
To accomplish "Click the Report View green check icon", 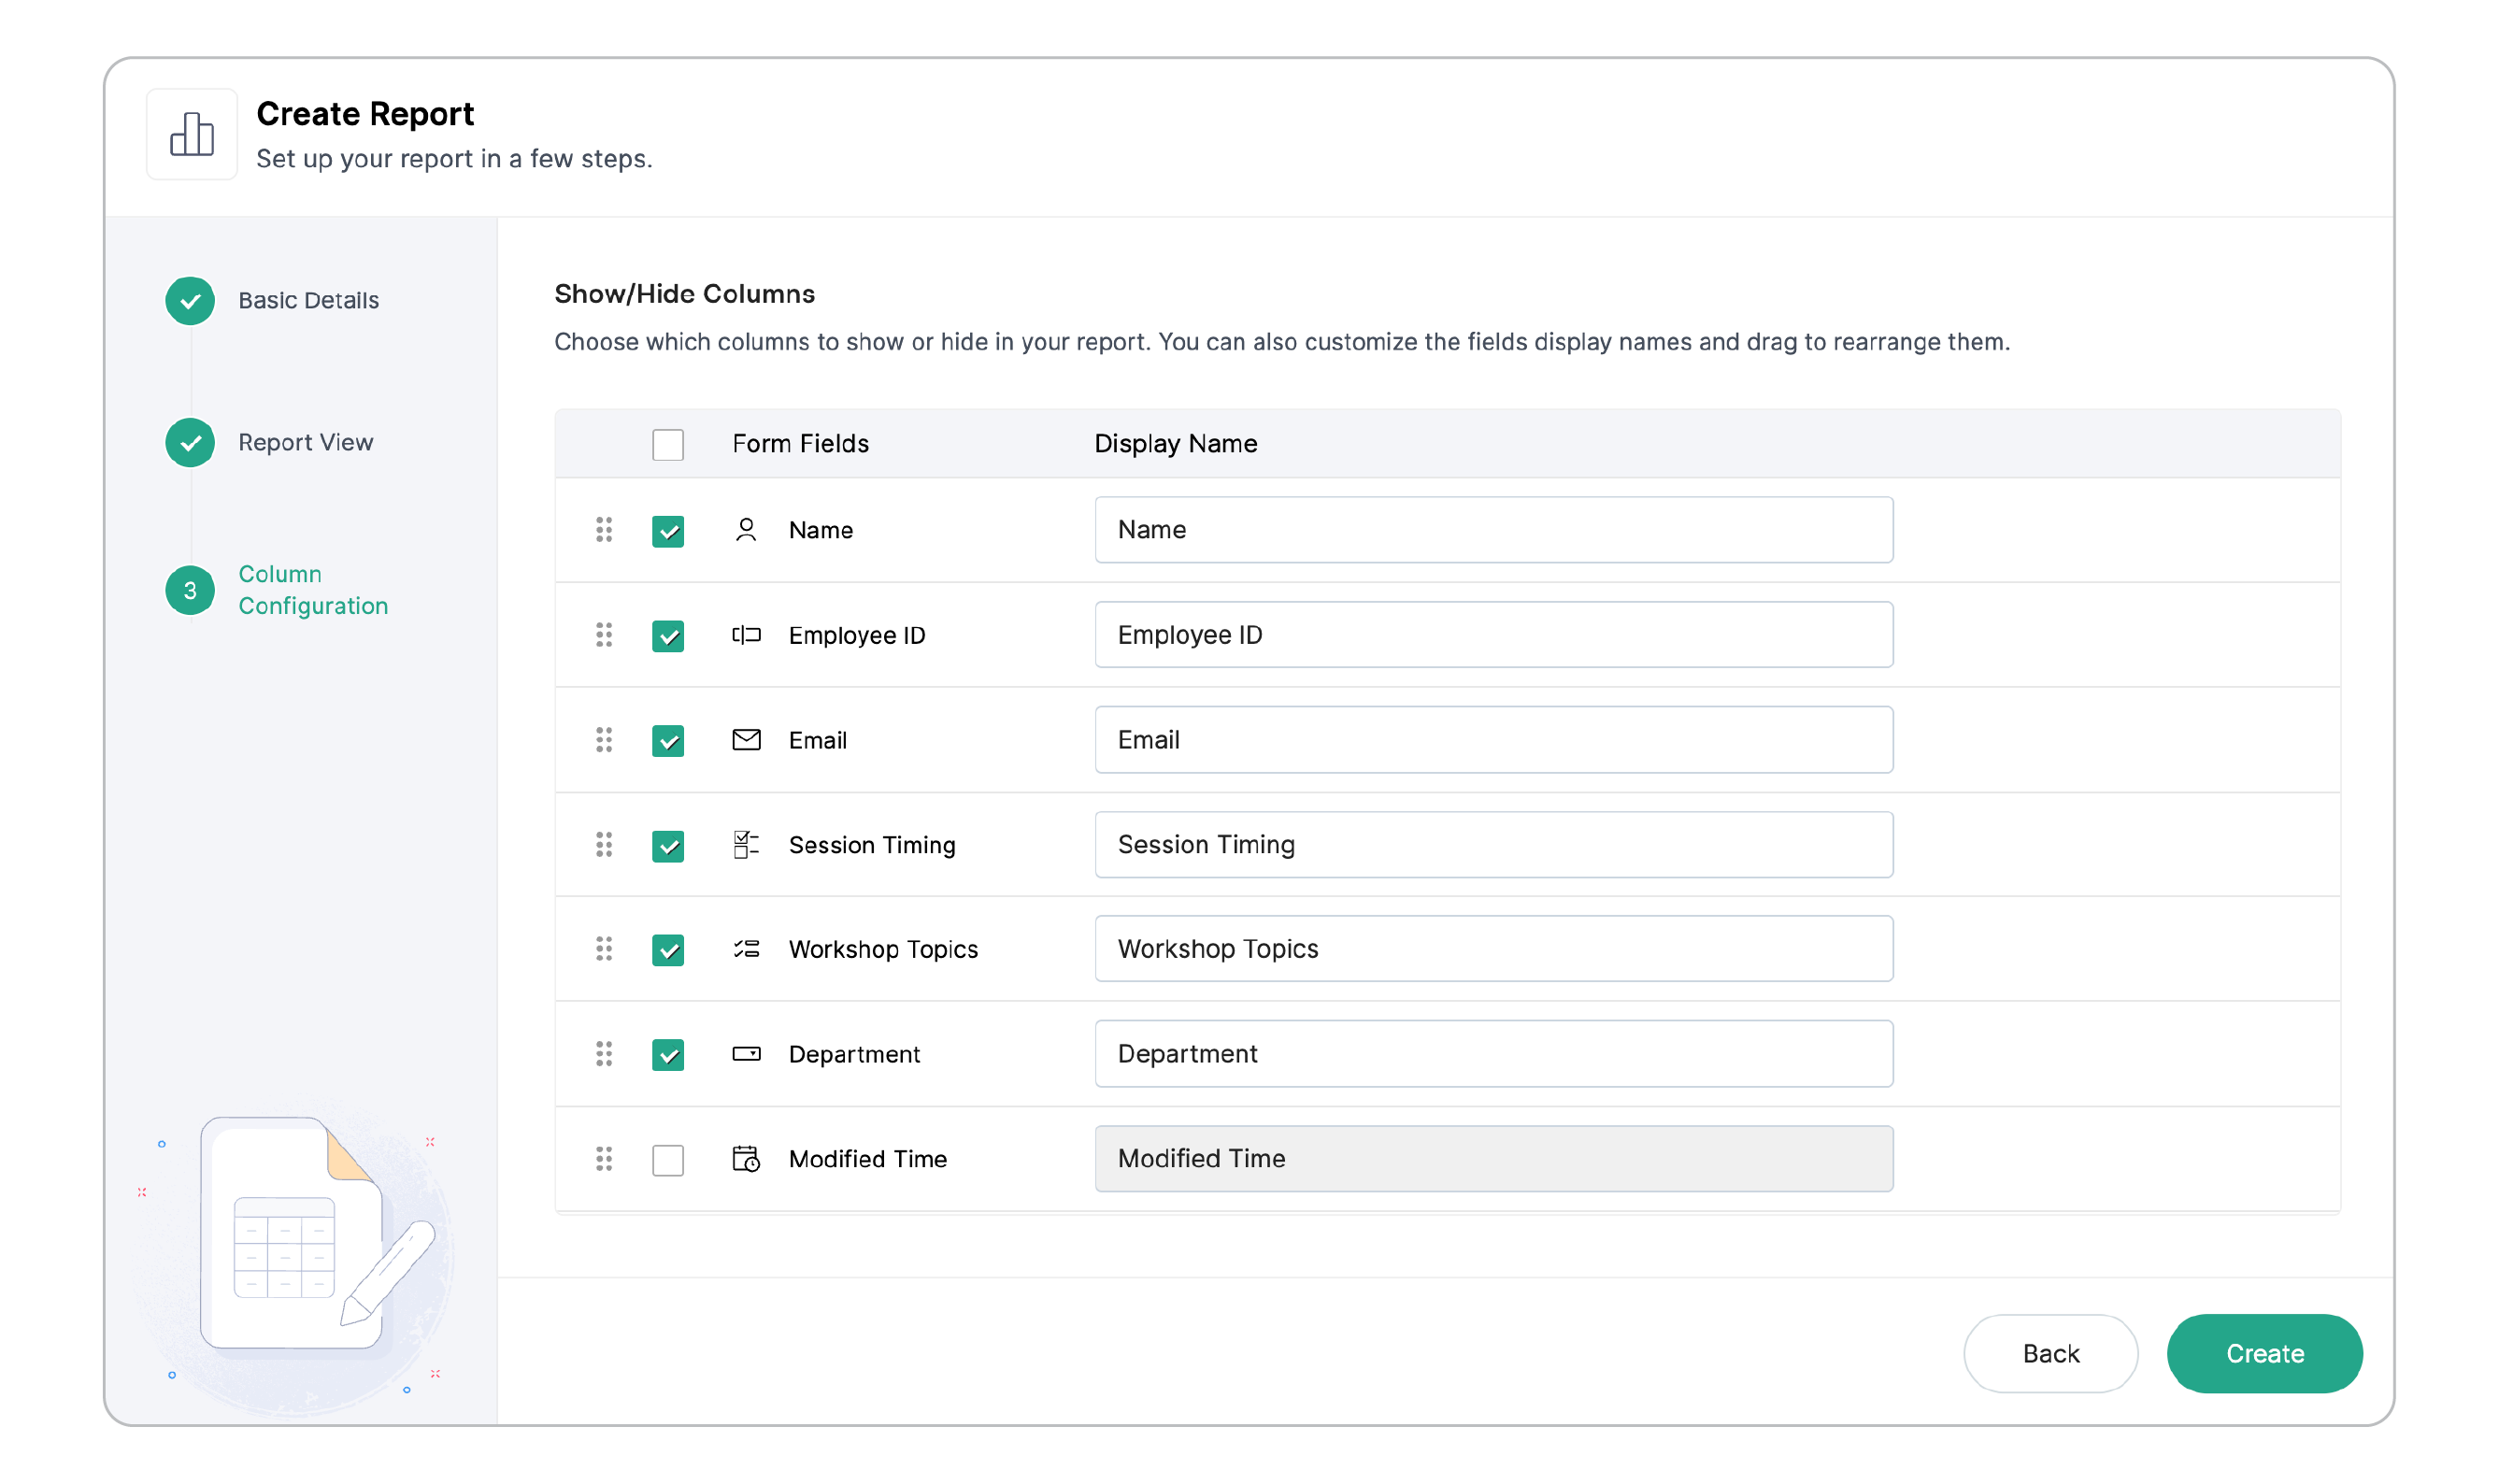I will click(x=190, y=443).
